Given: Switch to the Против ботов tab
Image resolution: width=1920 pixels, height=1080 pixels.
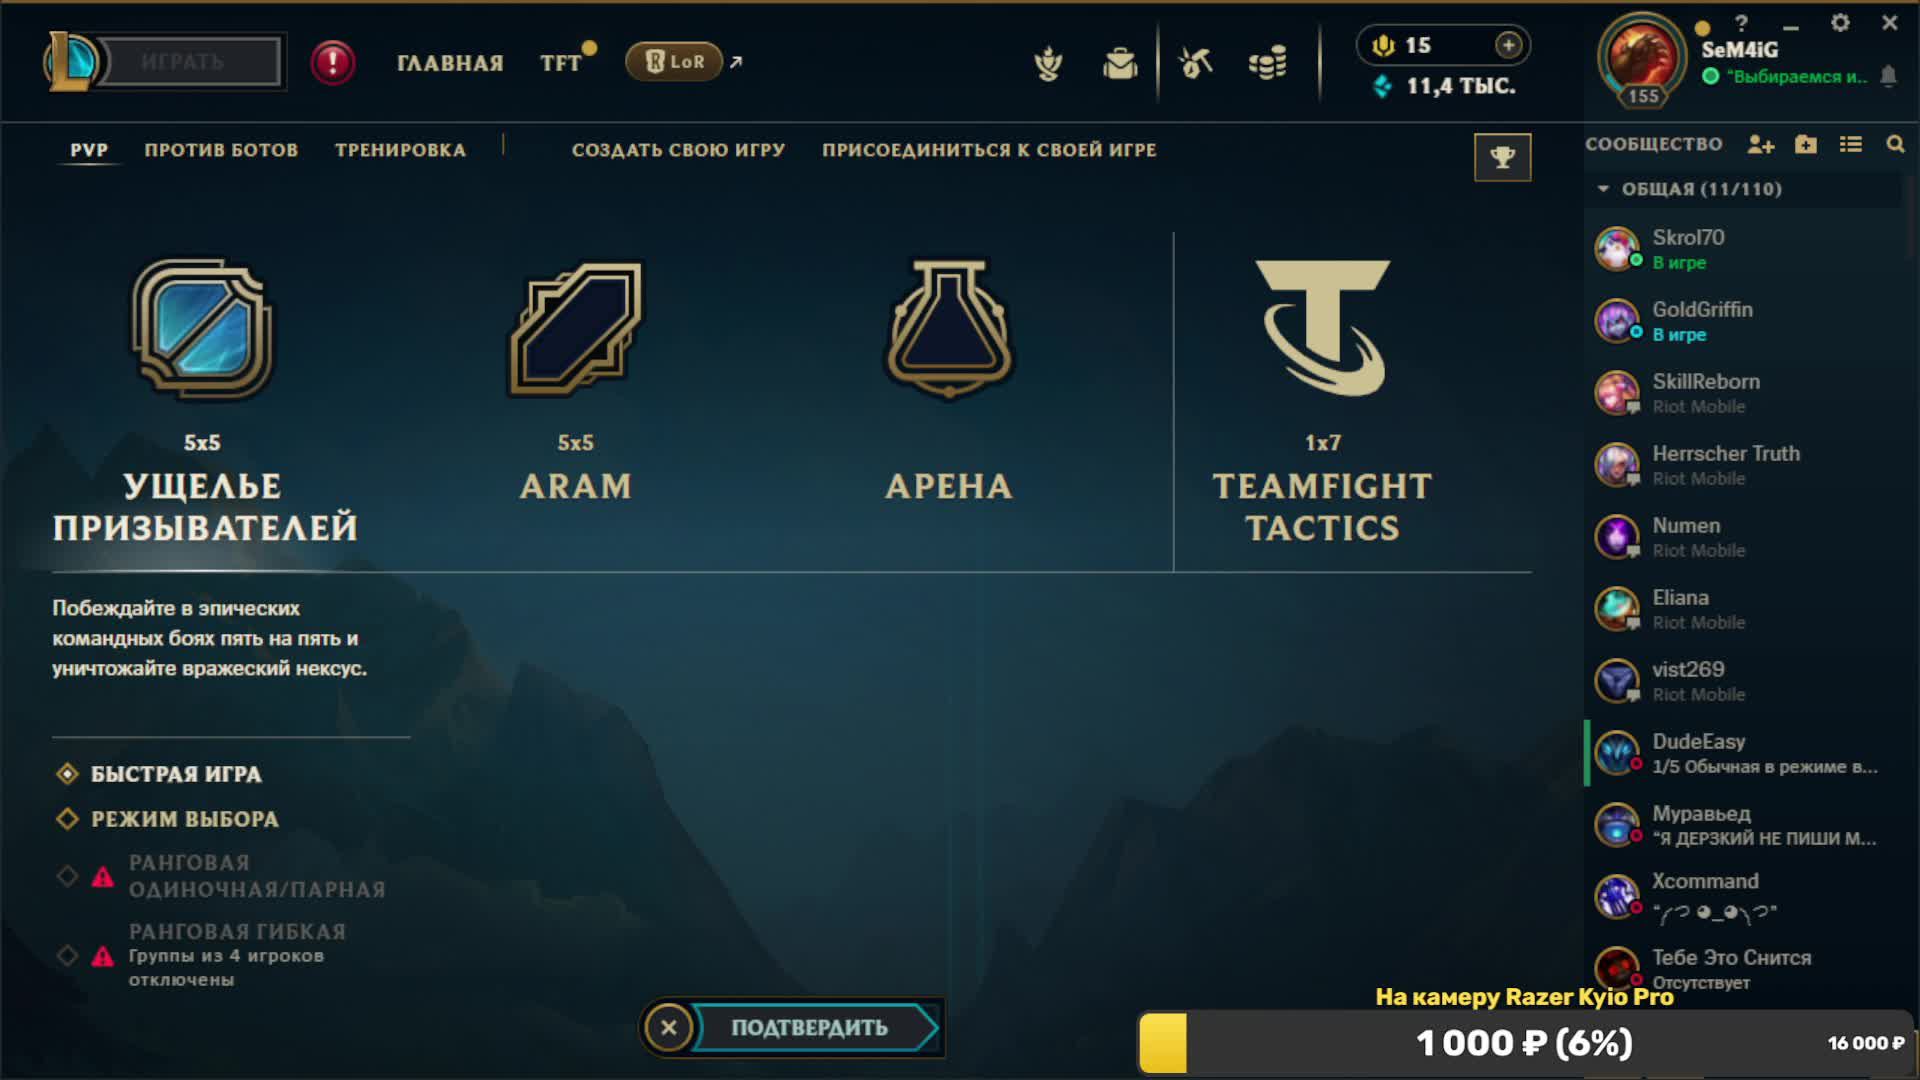Looking at the screenshot, I should [221, 150].
